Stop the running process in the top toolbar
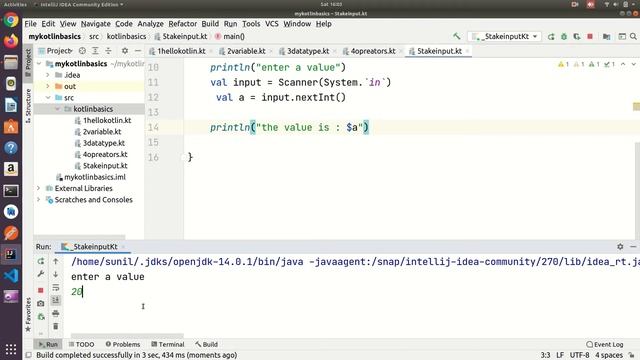 point(590,36)
